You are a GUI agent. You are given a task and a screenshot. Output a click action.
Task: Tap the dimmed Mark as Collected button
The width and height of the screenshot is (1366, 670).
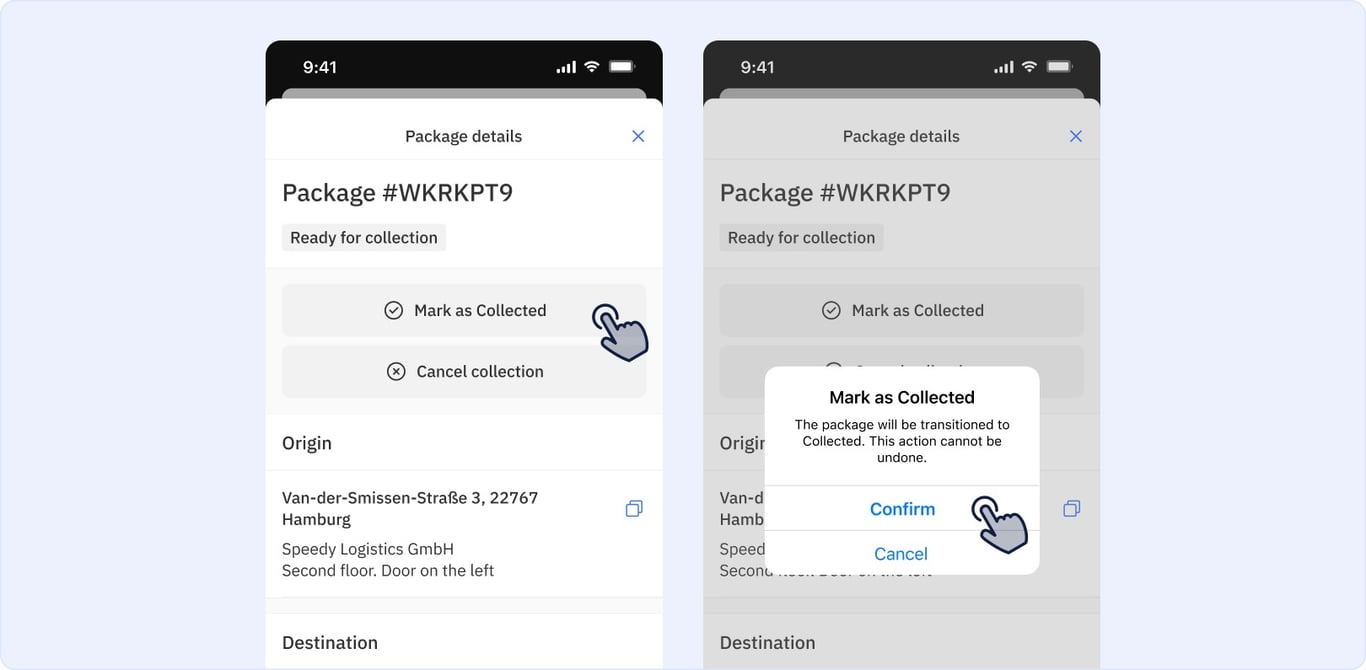tap(902, 310)
